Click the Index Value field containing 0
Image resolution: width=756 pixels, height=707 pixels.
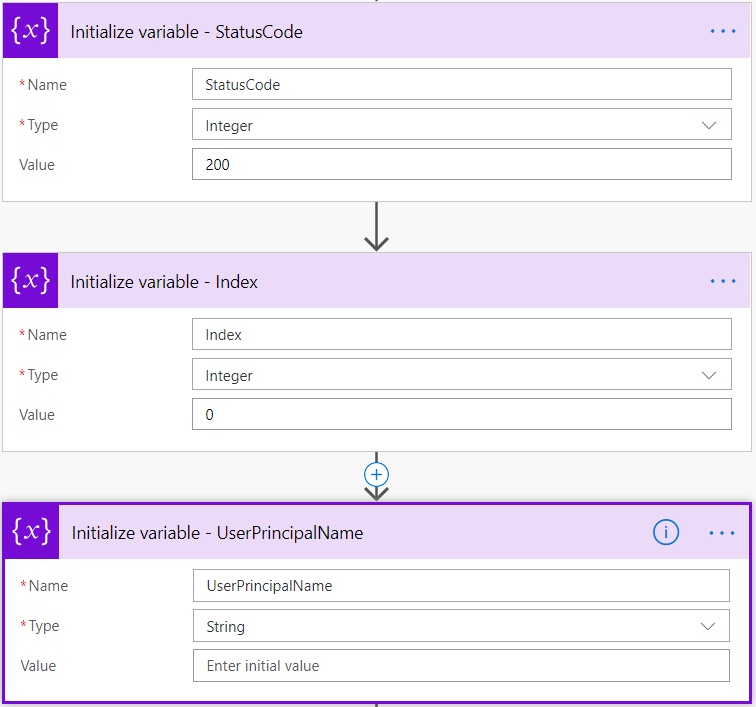point(461,415)
